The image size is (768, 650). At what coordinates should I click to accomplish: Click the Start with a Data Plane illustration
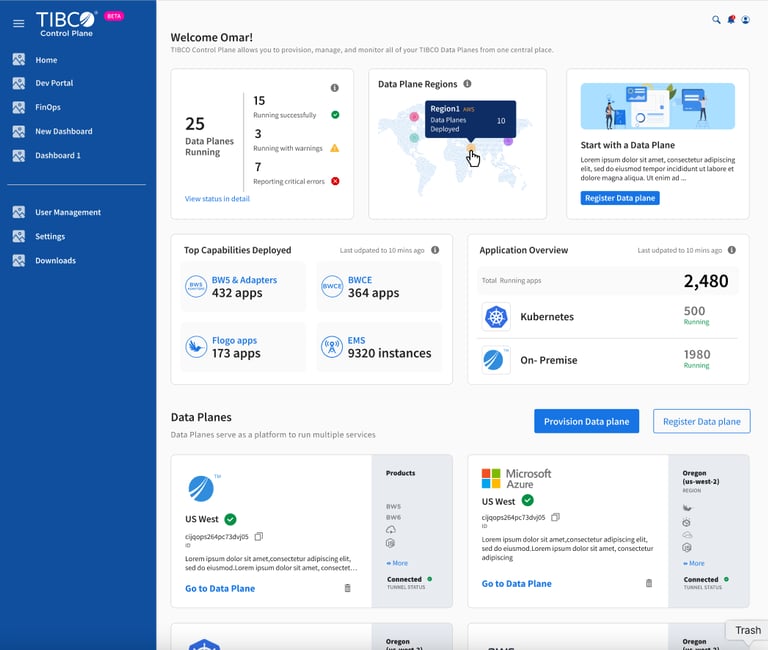point(657,106)
